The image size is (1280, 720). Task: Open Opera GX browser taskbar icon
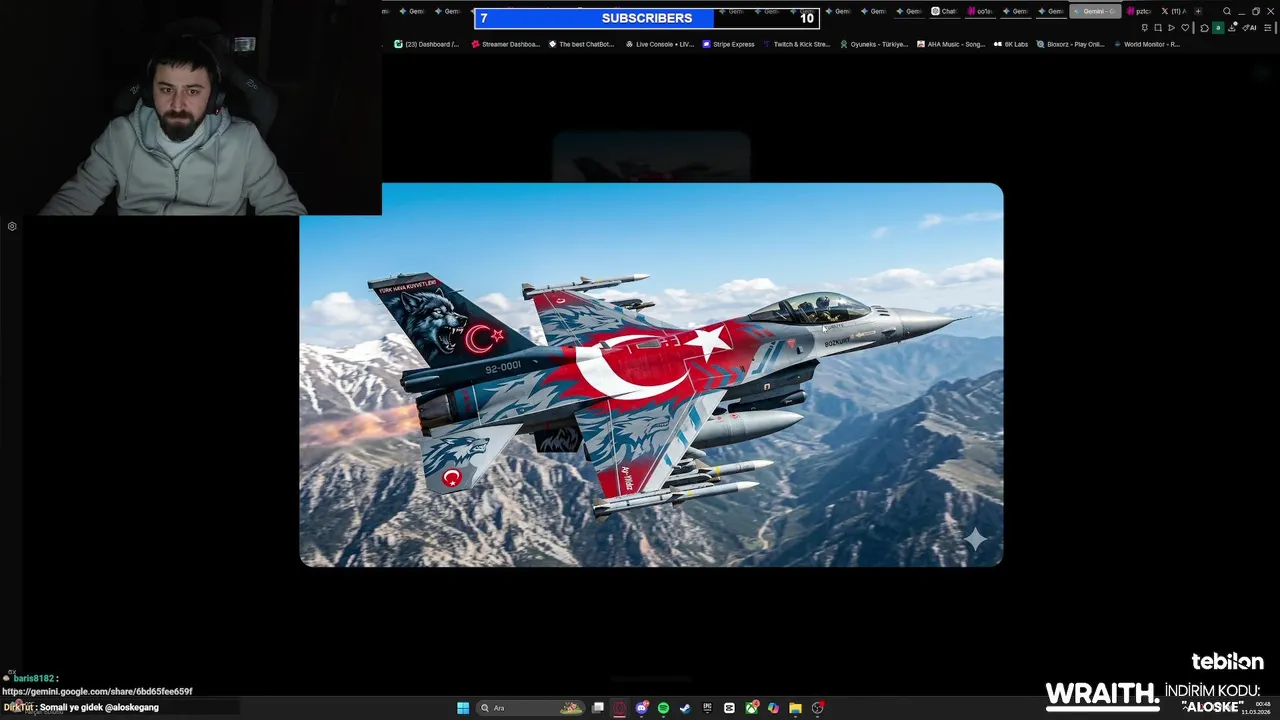pos(620,708)
